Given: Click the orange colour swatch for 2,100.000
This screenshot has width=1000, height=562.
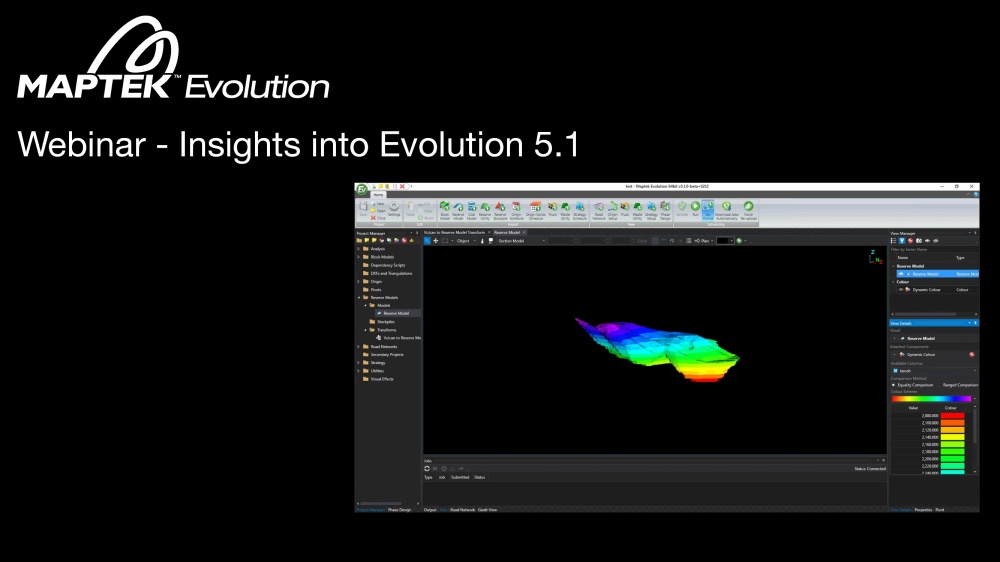Looking at the screenshot, I should point(952,422).
